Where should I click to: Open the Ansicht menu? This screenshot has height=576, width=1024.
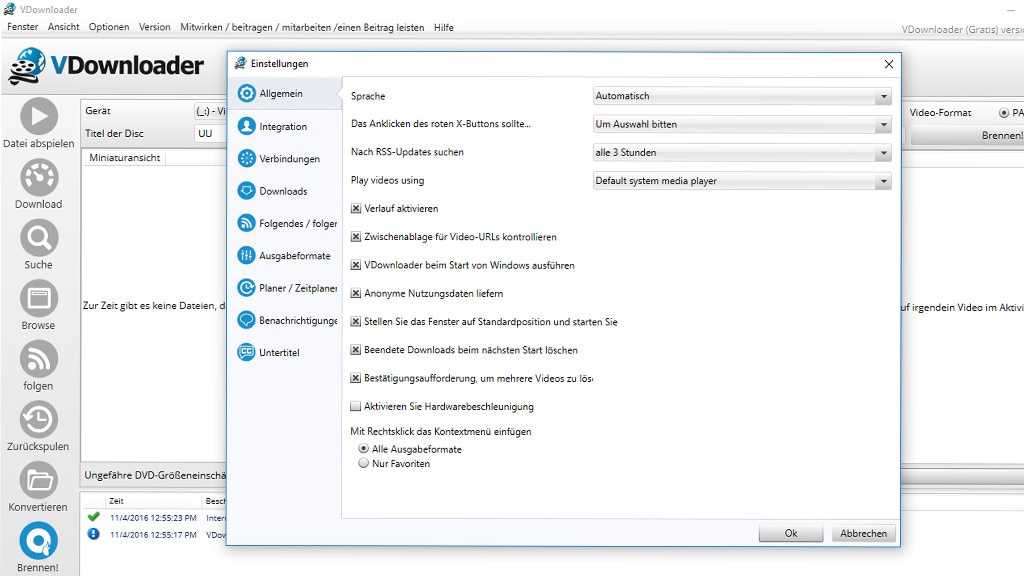click(x=63, y=27)
